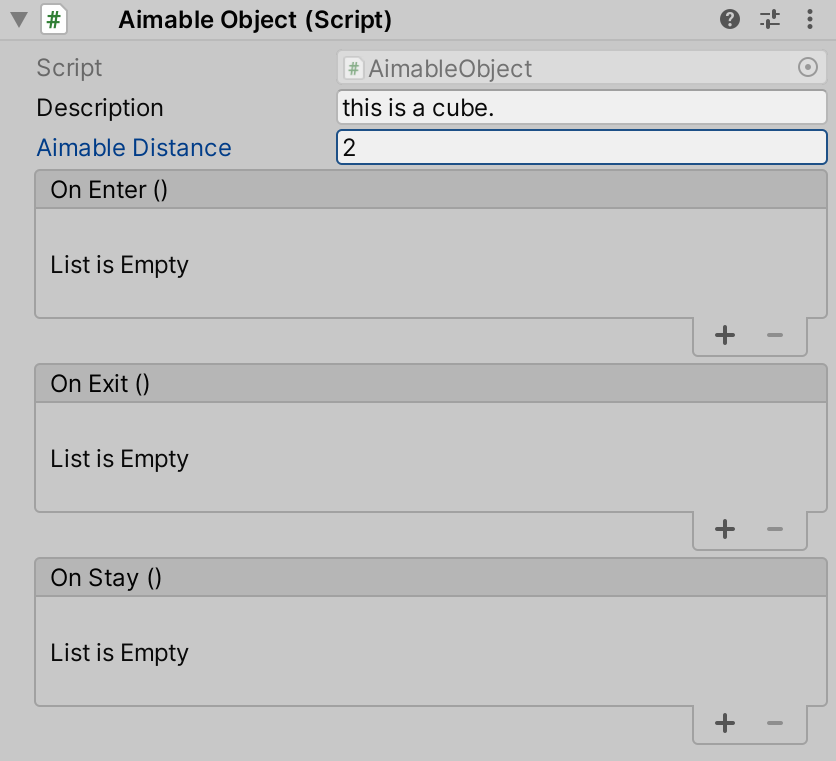Click the Aimable Distance draggable label

click(x=133, y=147)
